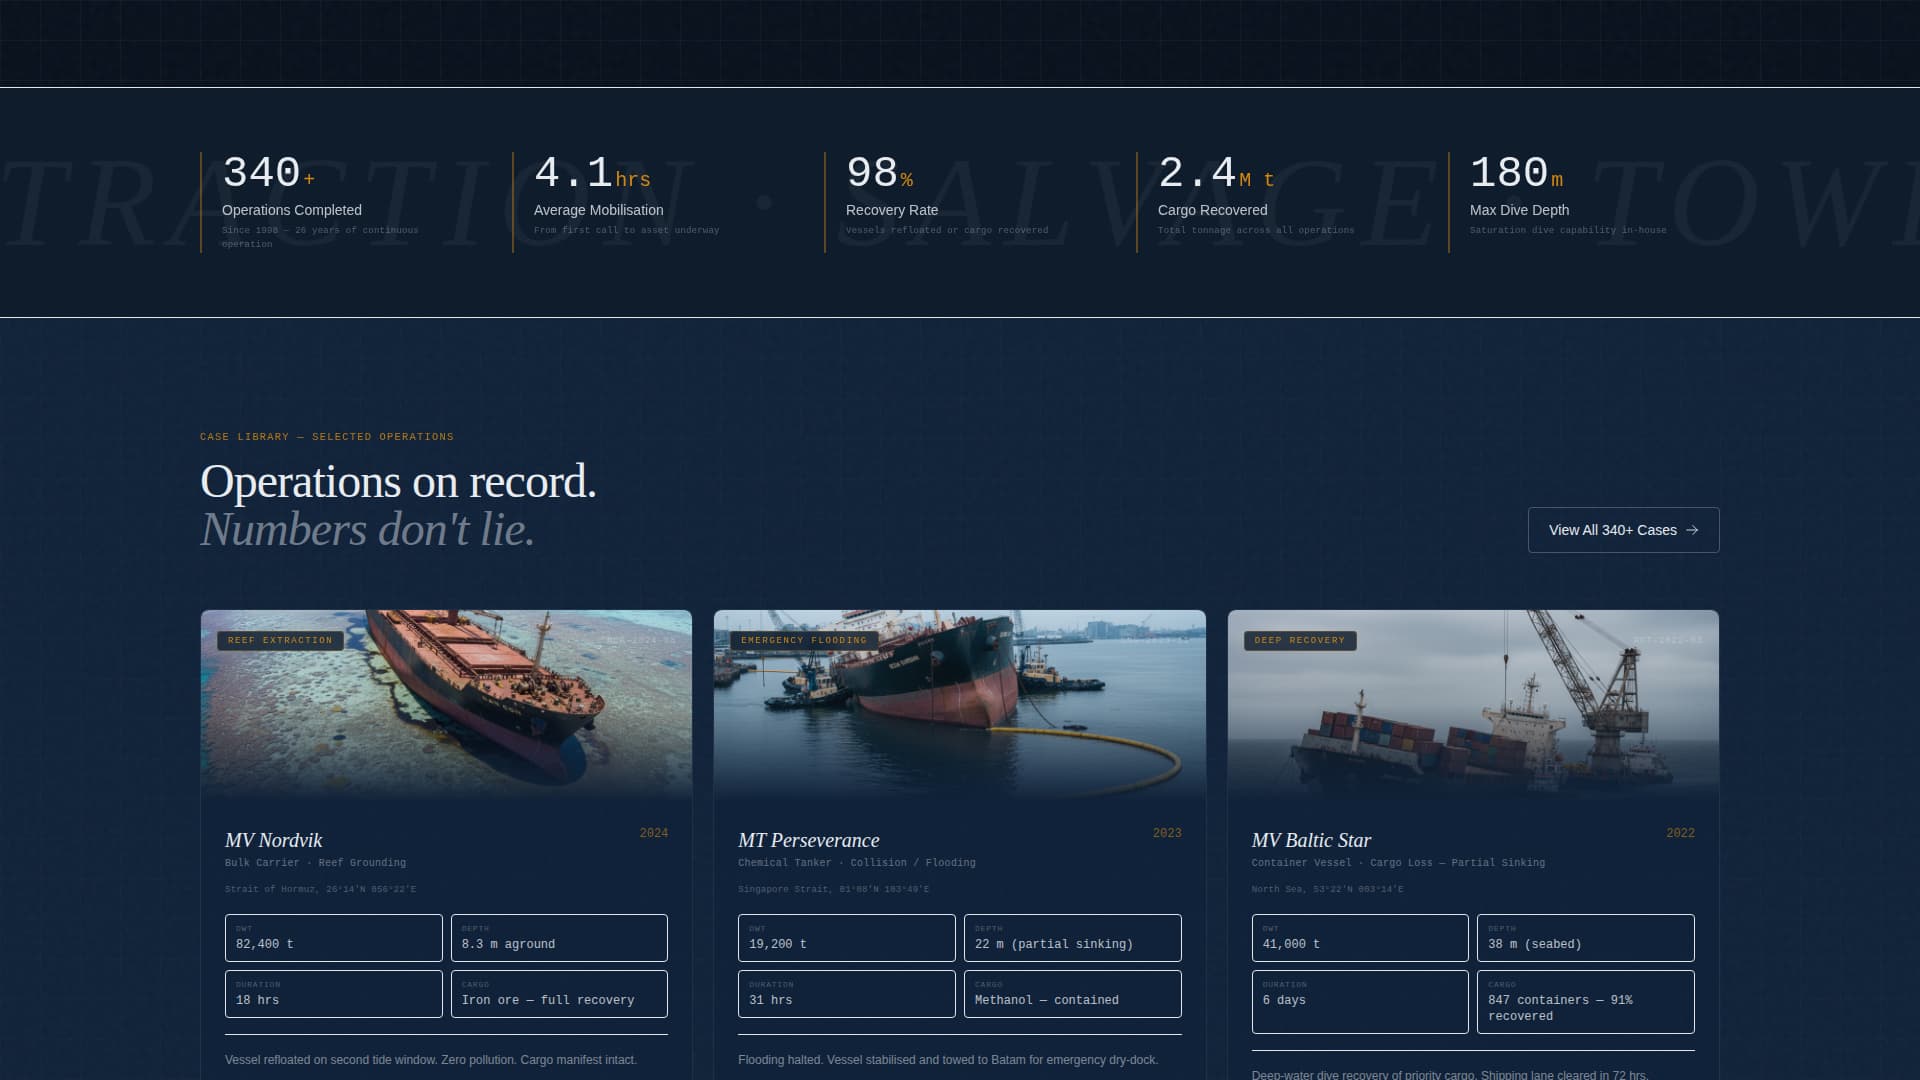Click the MV Baltic Star vessel photo
1920x1080 pixels.
pos(1474,705)
